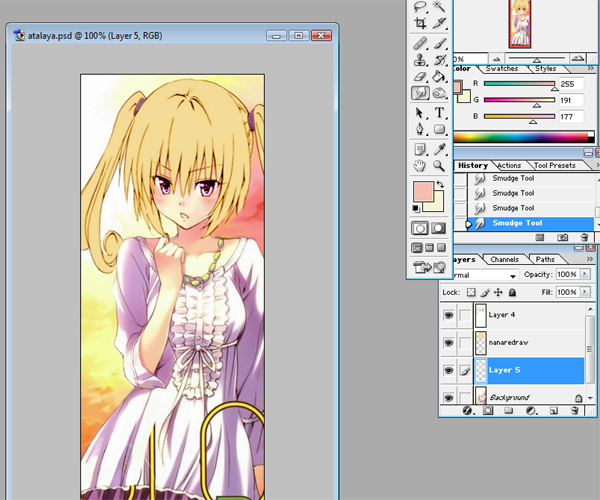The width and height of the screenshot is (600, 500).
Task: Select the Crop tool
Action: point(420,23)
